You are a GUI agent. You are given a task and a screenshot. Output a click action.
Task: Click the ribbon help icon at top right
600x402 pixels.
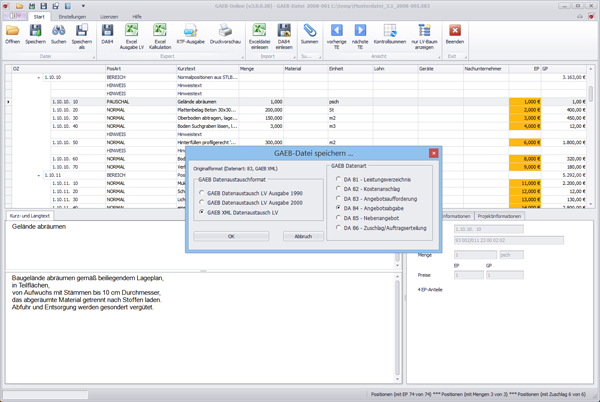592,16
